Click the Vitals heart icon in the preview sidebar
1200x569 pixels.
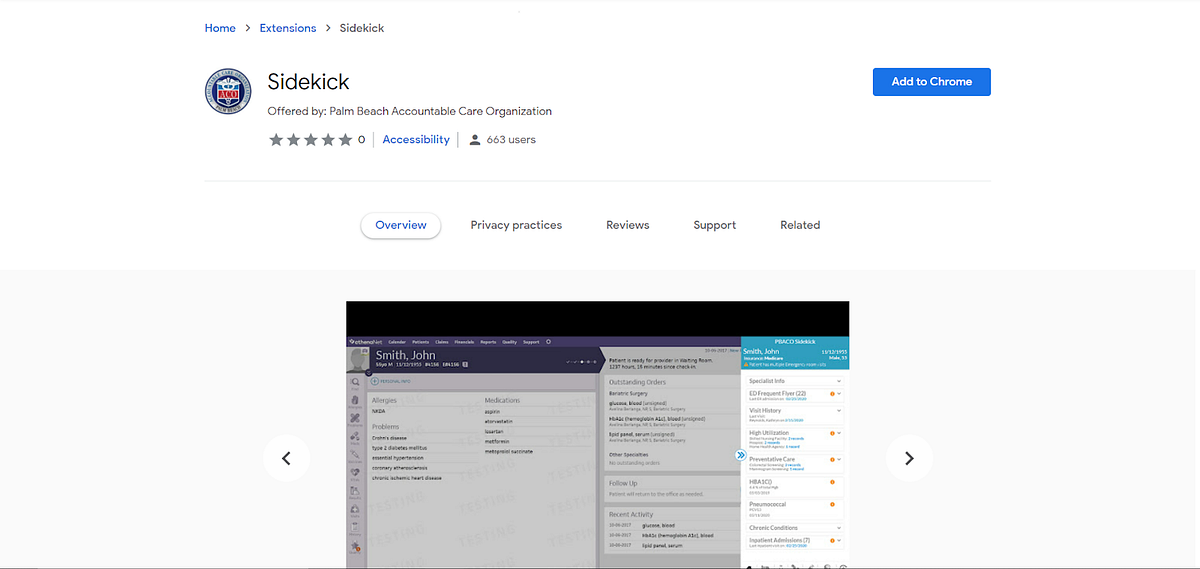pyautogui.click(x=355, y=472)
